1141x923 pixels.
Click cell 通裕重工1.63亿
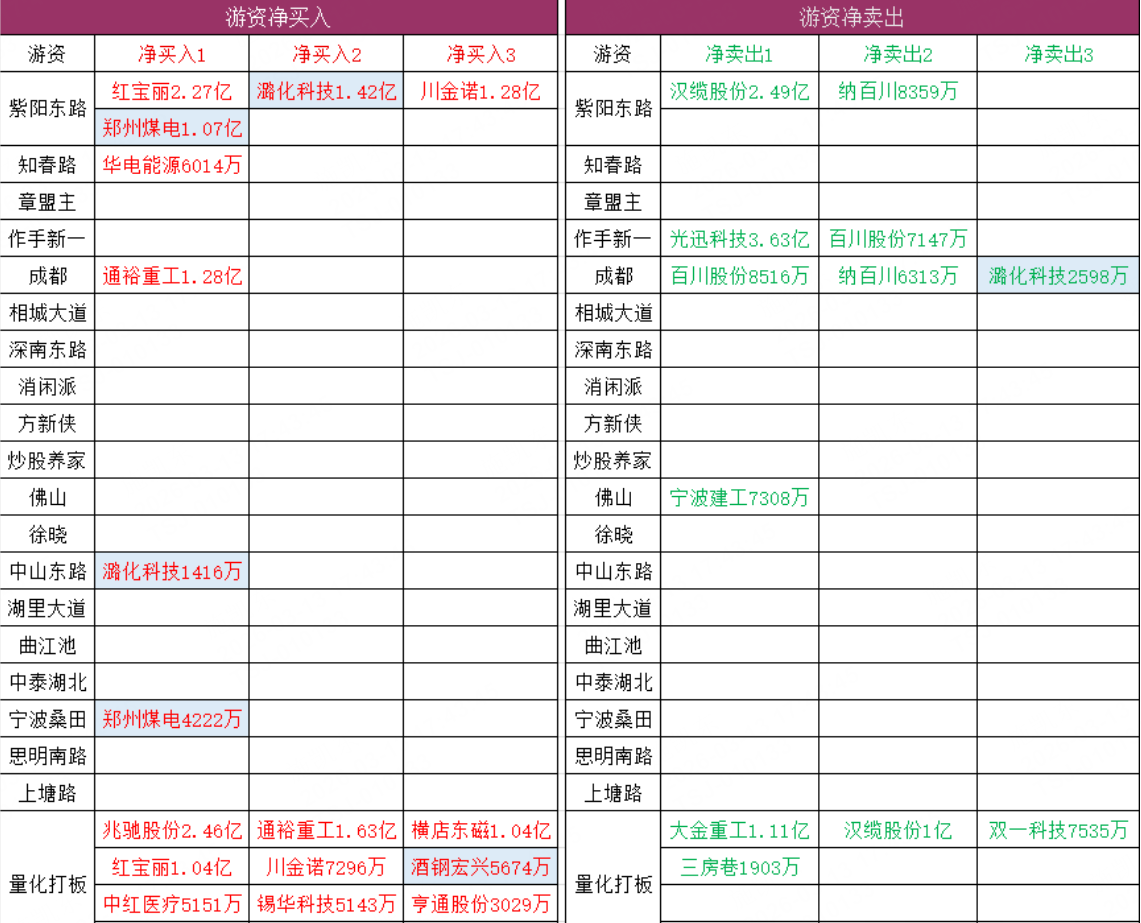pos(326,831)
